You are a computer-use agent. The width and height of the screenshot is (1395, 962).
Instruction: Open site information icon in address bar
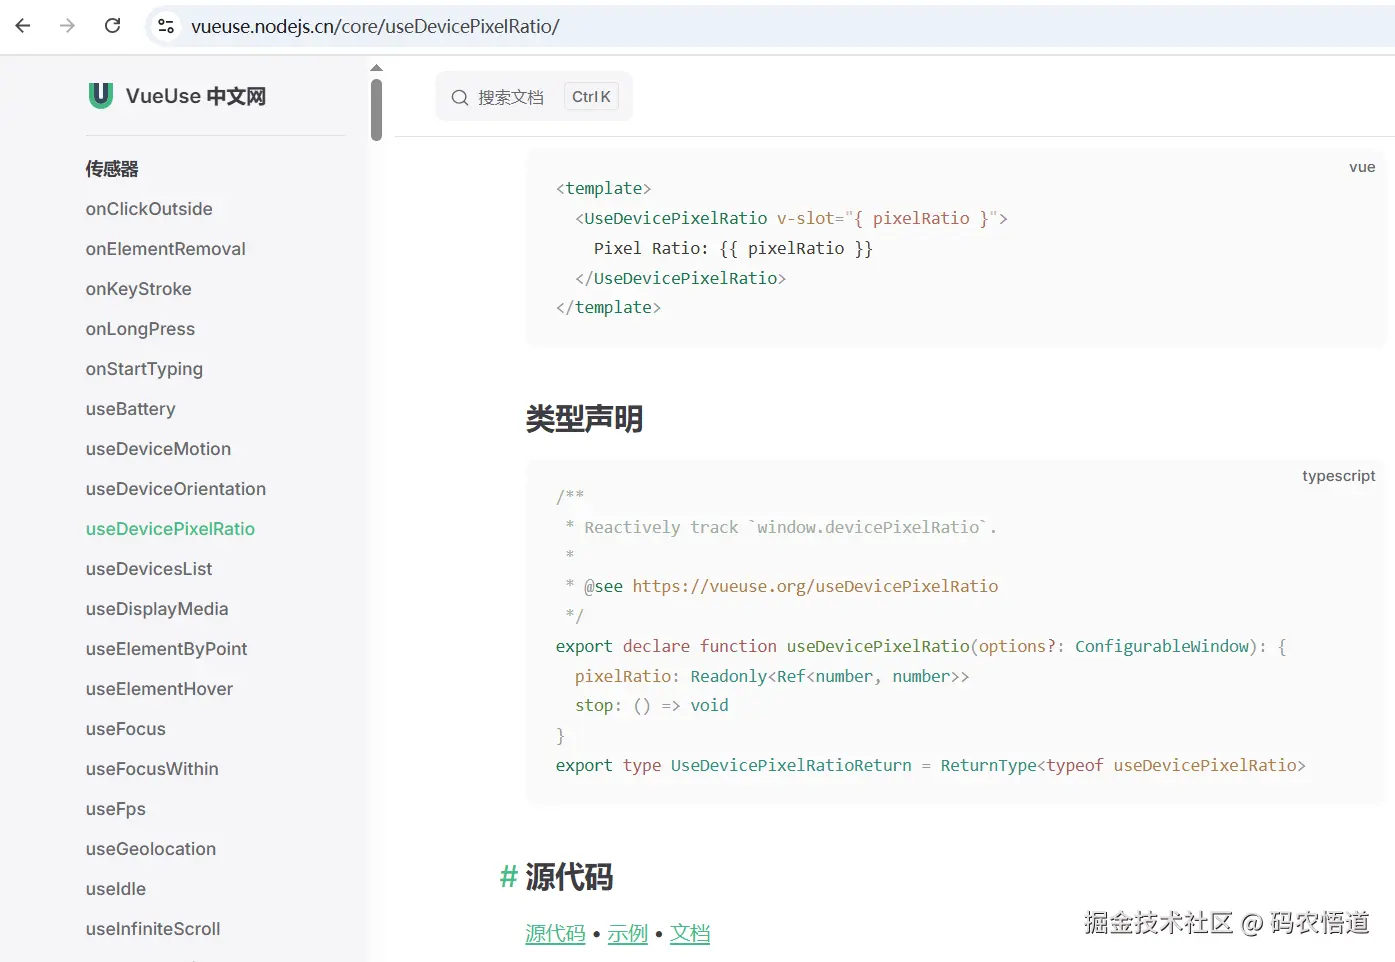pyautogui.click(x=166, y=26)
